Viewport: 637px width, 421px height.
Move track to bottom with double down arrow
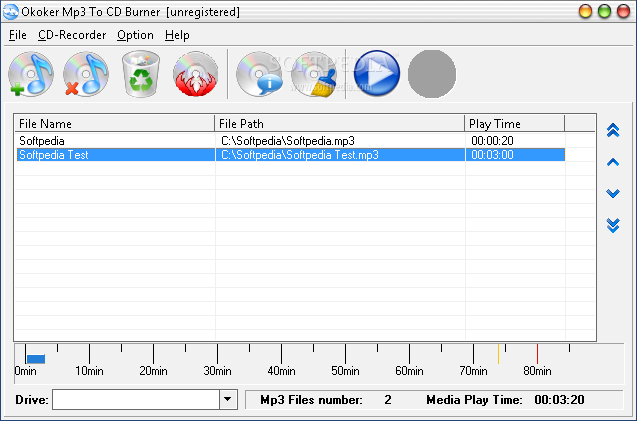(x=613, y=226)
